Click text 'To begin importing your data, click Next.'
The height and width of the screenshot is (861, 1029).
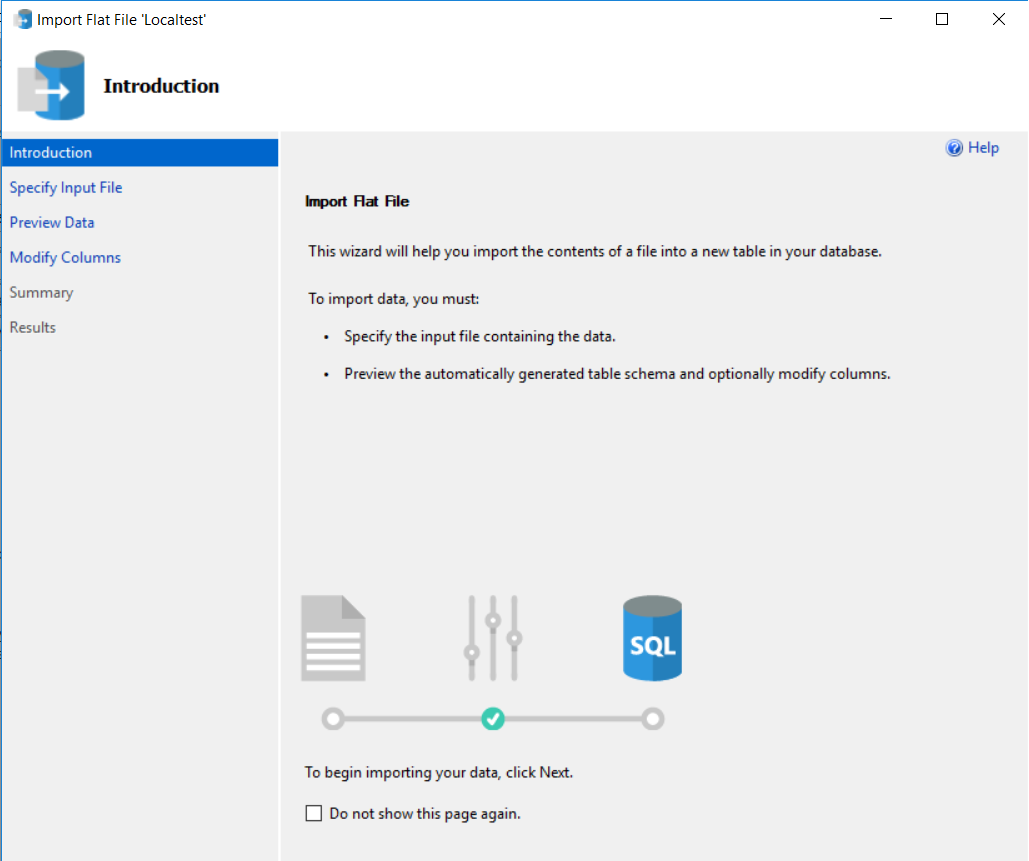438,772
